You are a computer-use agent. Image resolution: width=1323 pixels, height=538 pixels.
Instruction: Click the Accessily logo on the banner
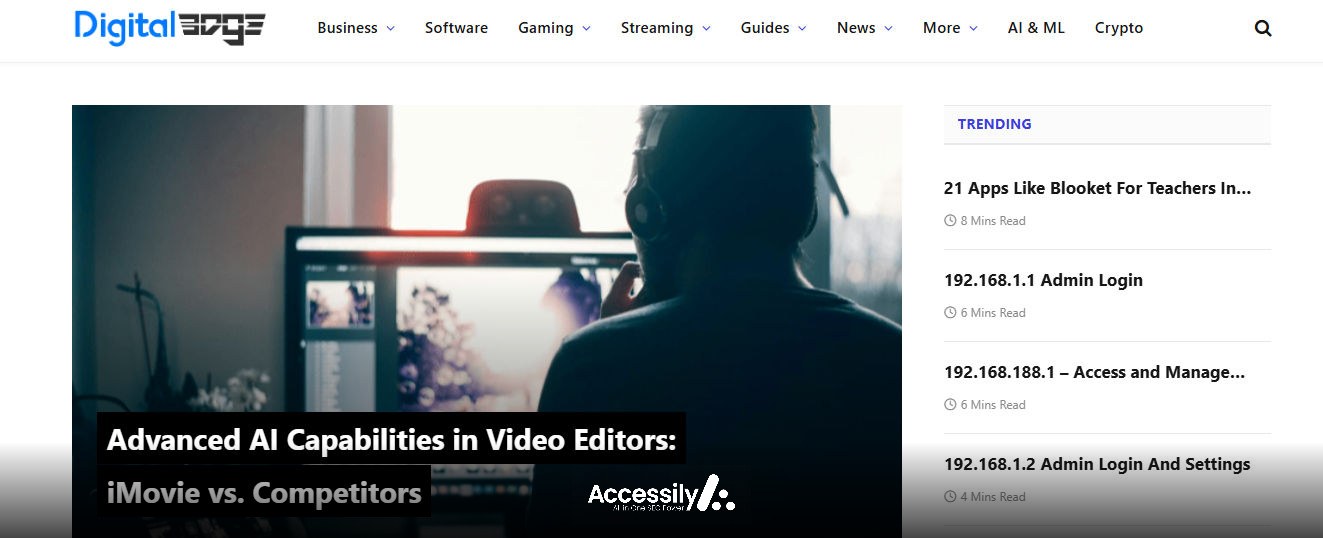(x=661, y=494)
